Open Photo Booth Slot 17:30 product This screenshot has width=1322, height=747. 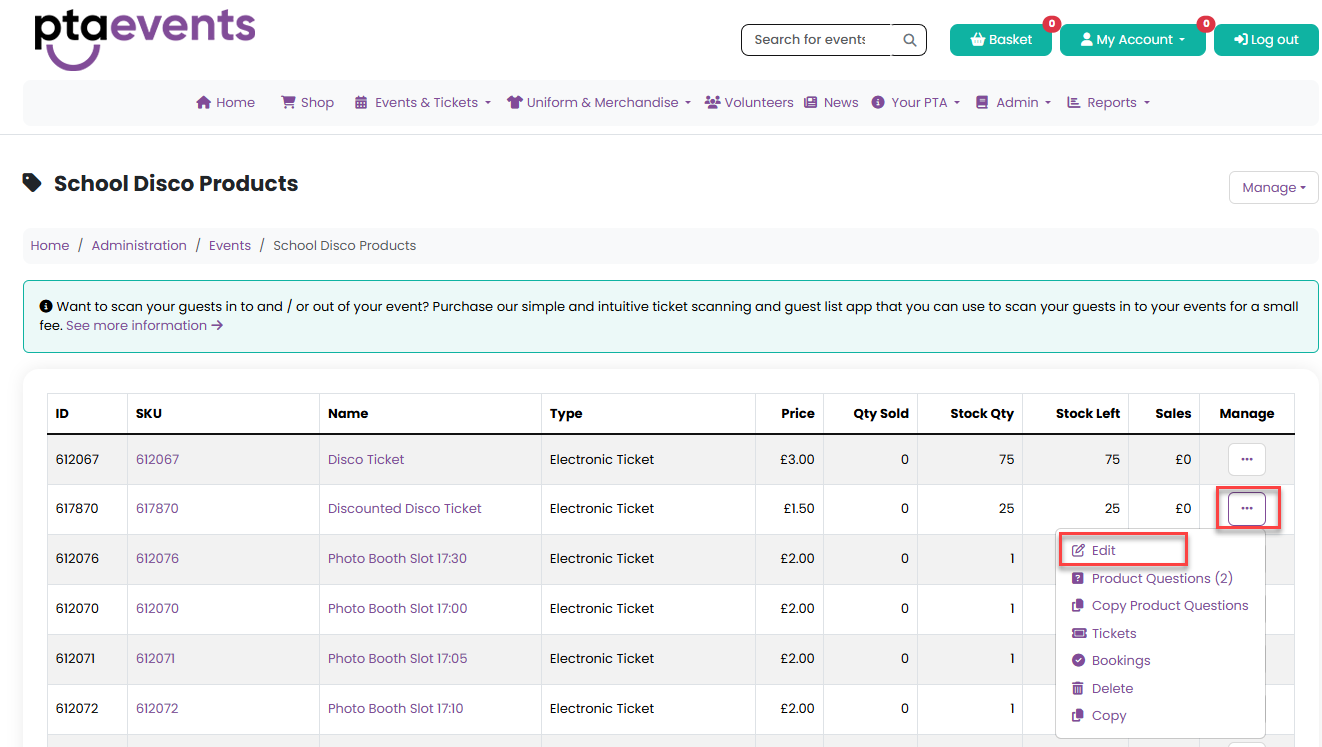397,558
